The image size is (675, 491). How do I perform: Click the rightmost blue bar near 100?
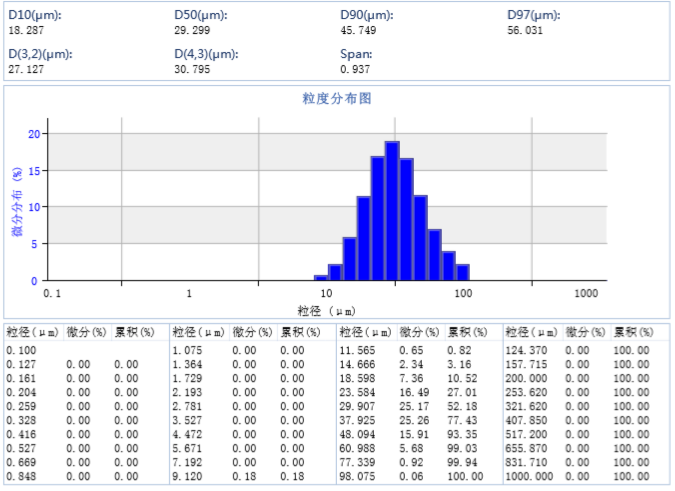[x=463, y=272]
